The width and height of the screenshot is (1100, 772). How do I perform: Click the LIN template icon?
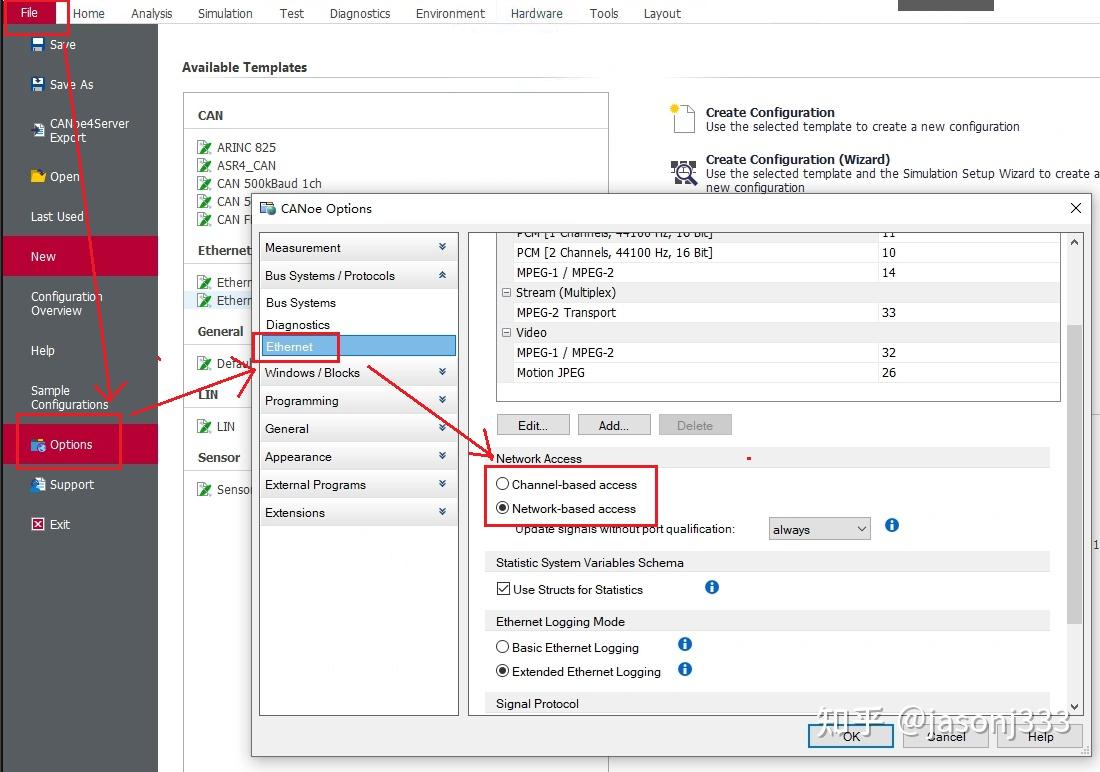tap(204, 426)
